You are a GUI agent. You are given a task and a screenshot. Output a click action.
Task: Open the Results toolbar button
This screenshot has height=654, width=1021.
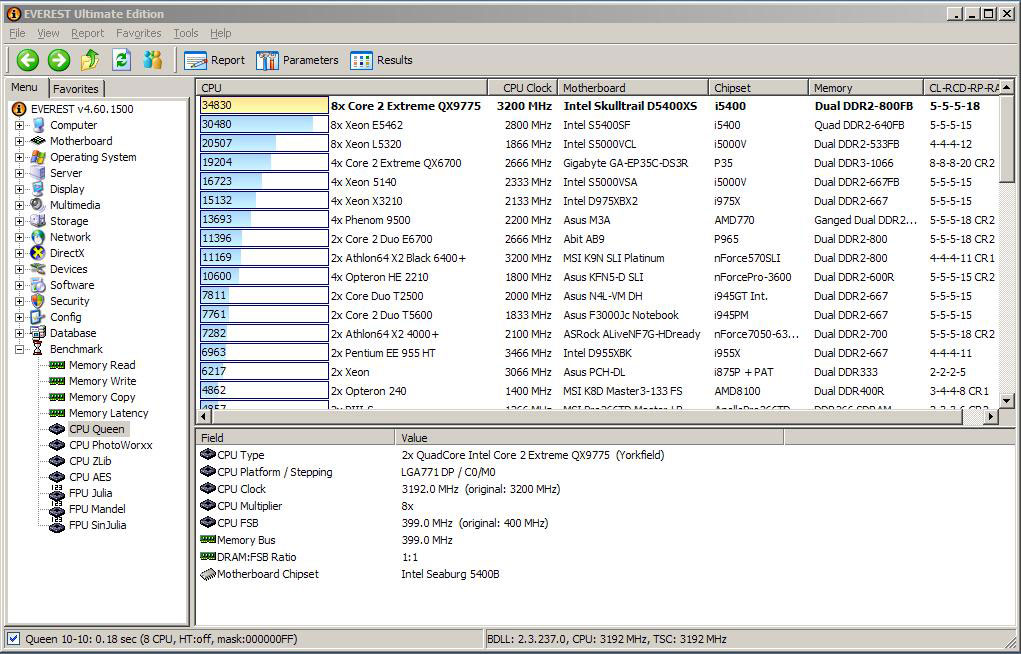tap(381, 61)
